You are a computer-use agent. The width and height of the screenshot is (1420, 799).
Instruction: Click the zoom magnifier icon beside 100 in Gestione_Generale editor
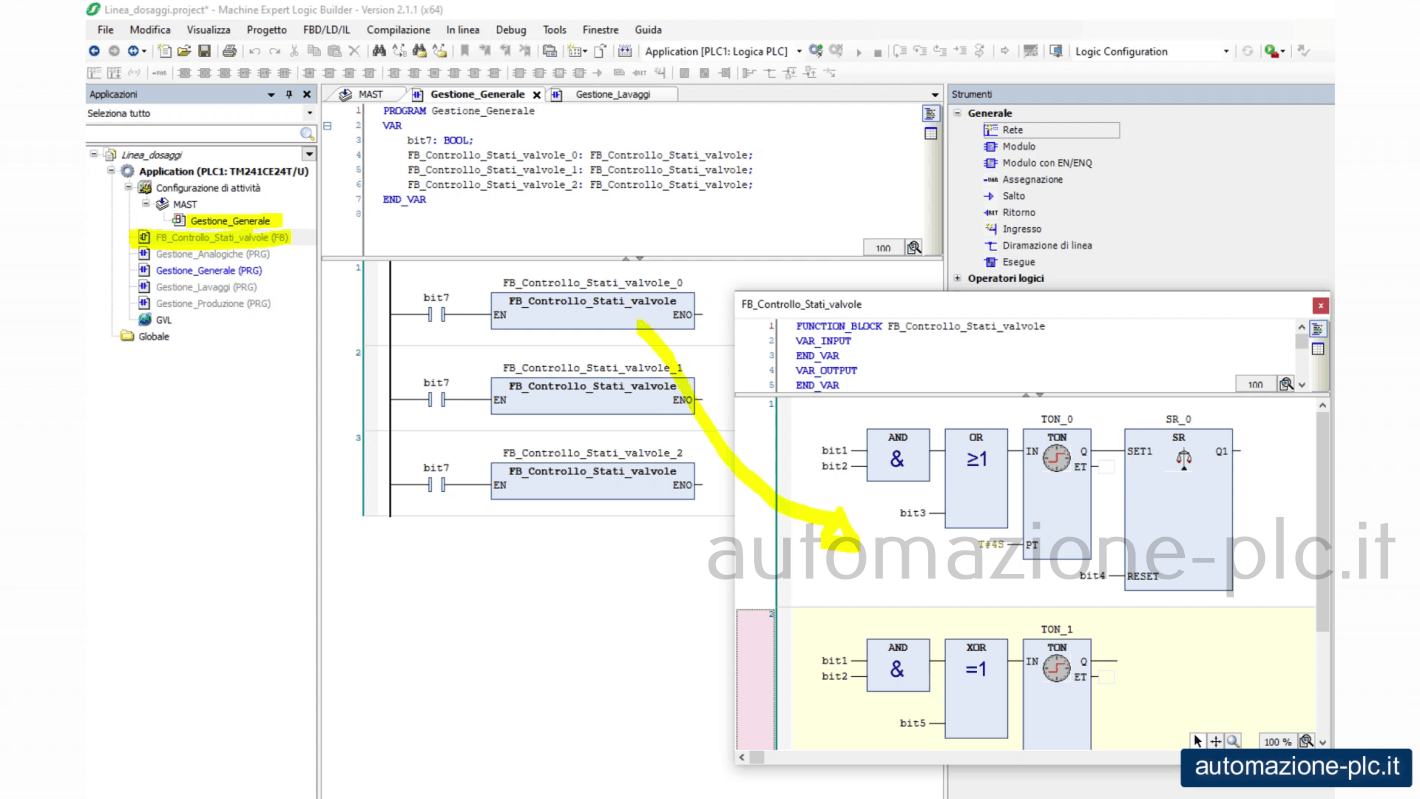click(914, 248)
